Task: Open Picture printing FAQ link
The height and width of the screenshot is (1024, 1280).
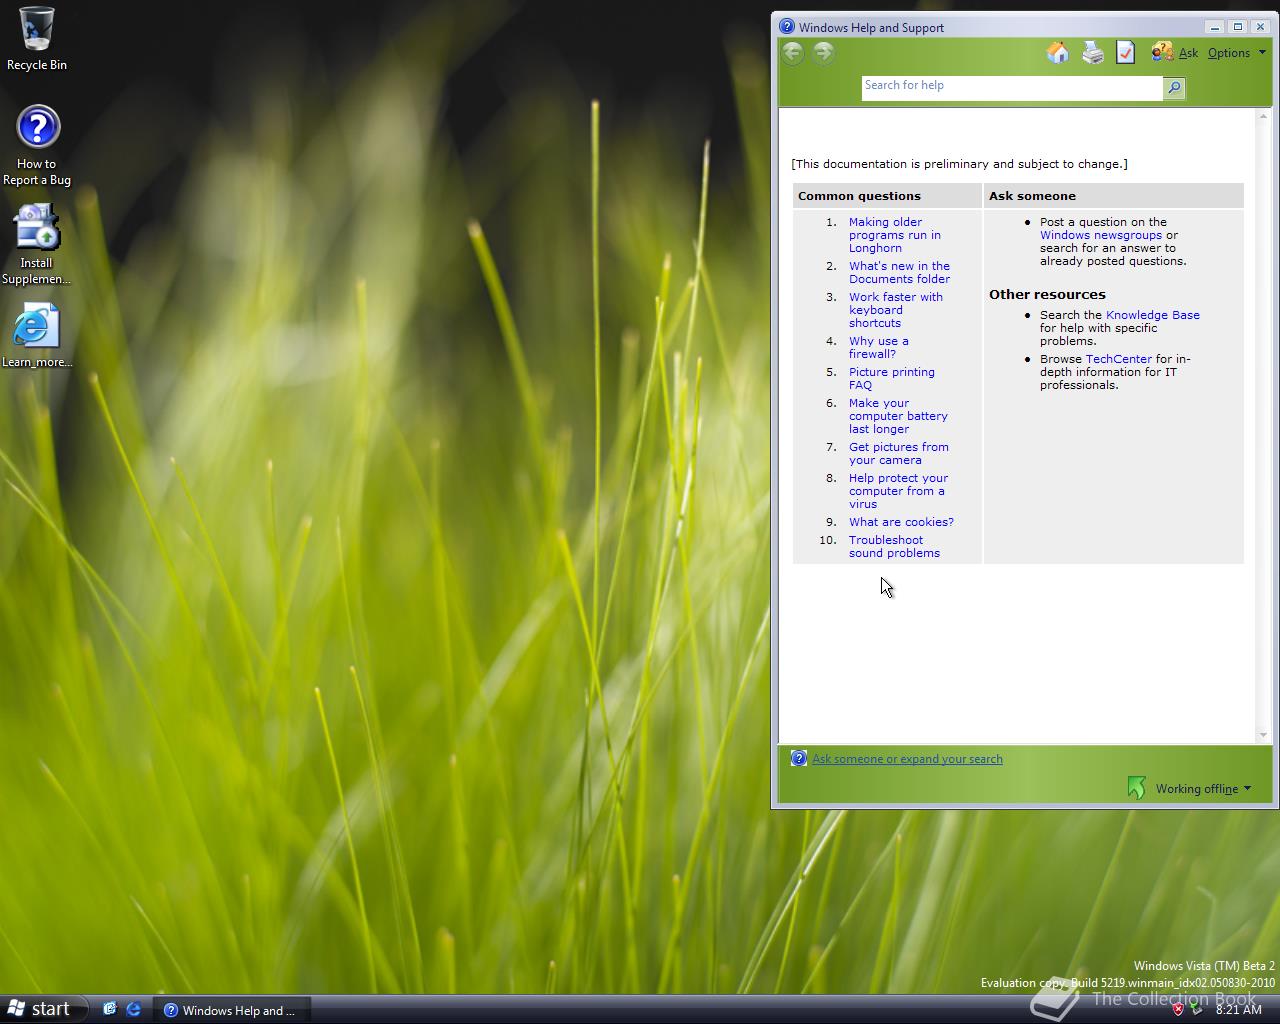Action: pos(892,379)
